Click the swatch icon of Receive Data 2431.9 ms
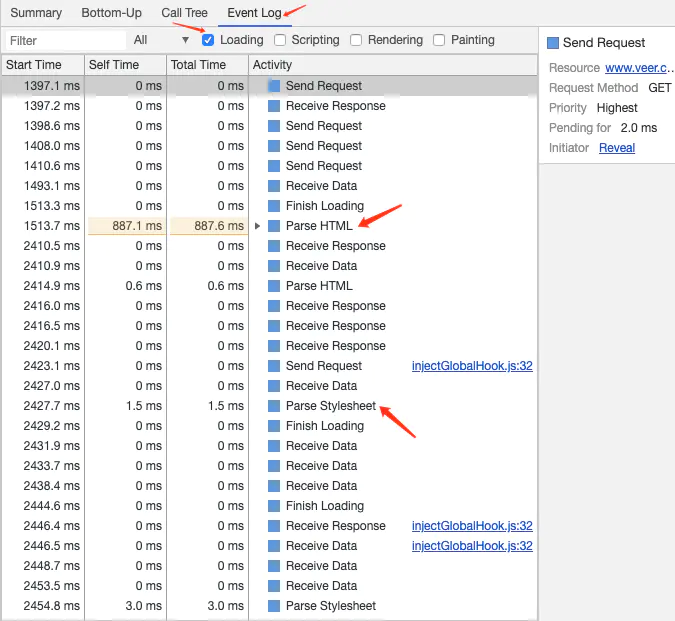 (274, 446)
